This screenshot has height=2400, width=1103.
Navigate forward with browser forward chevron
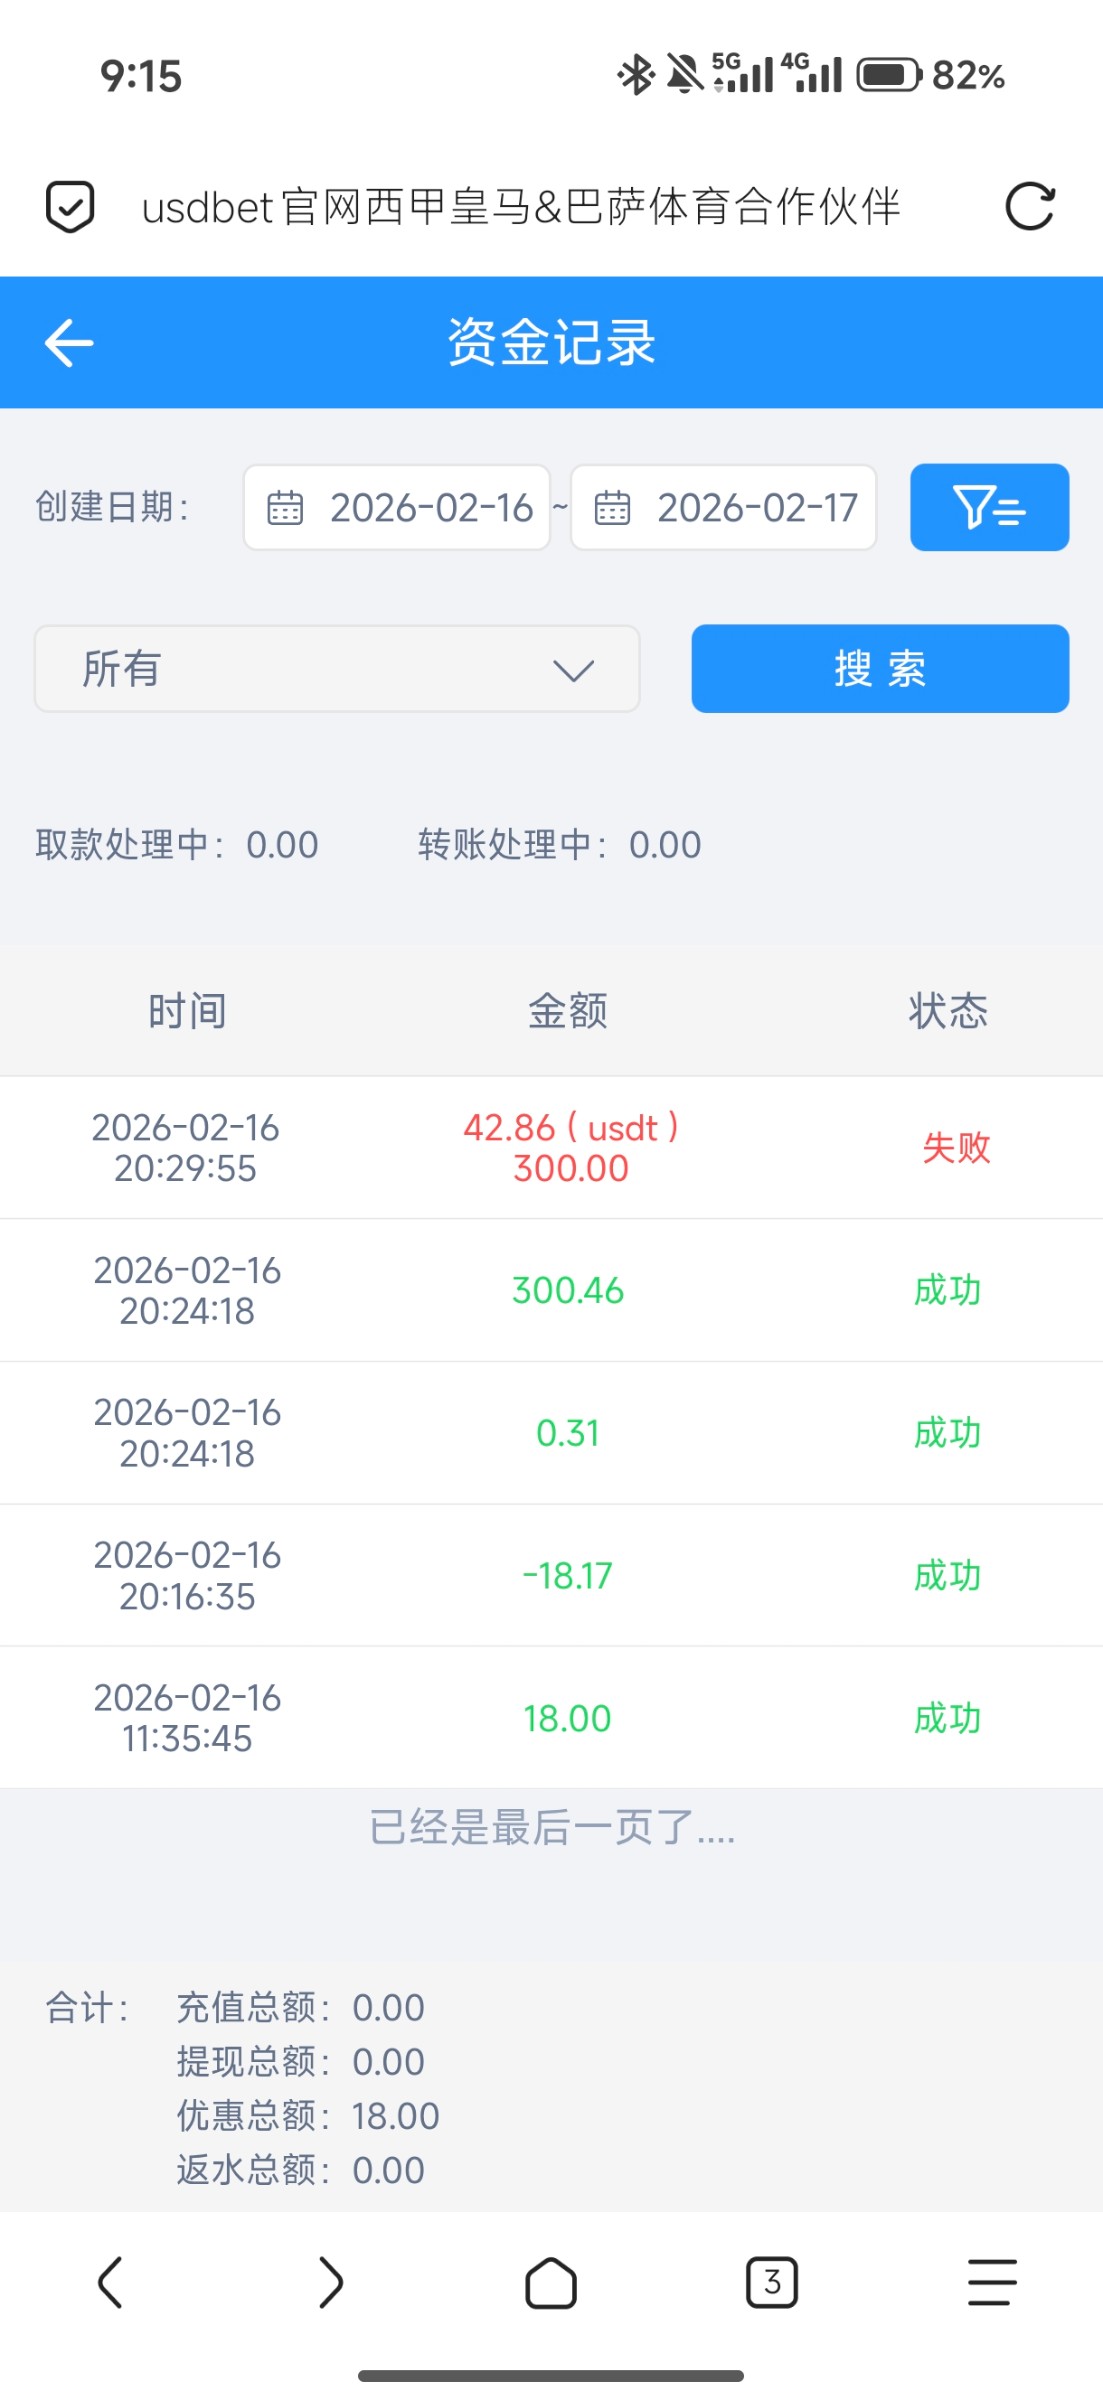click(x=331, y=2283)
